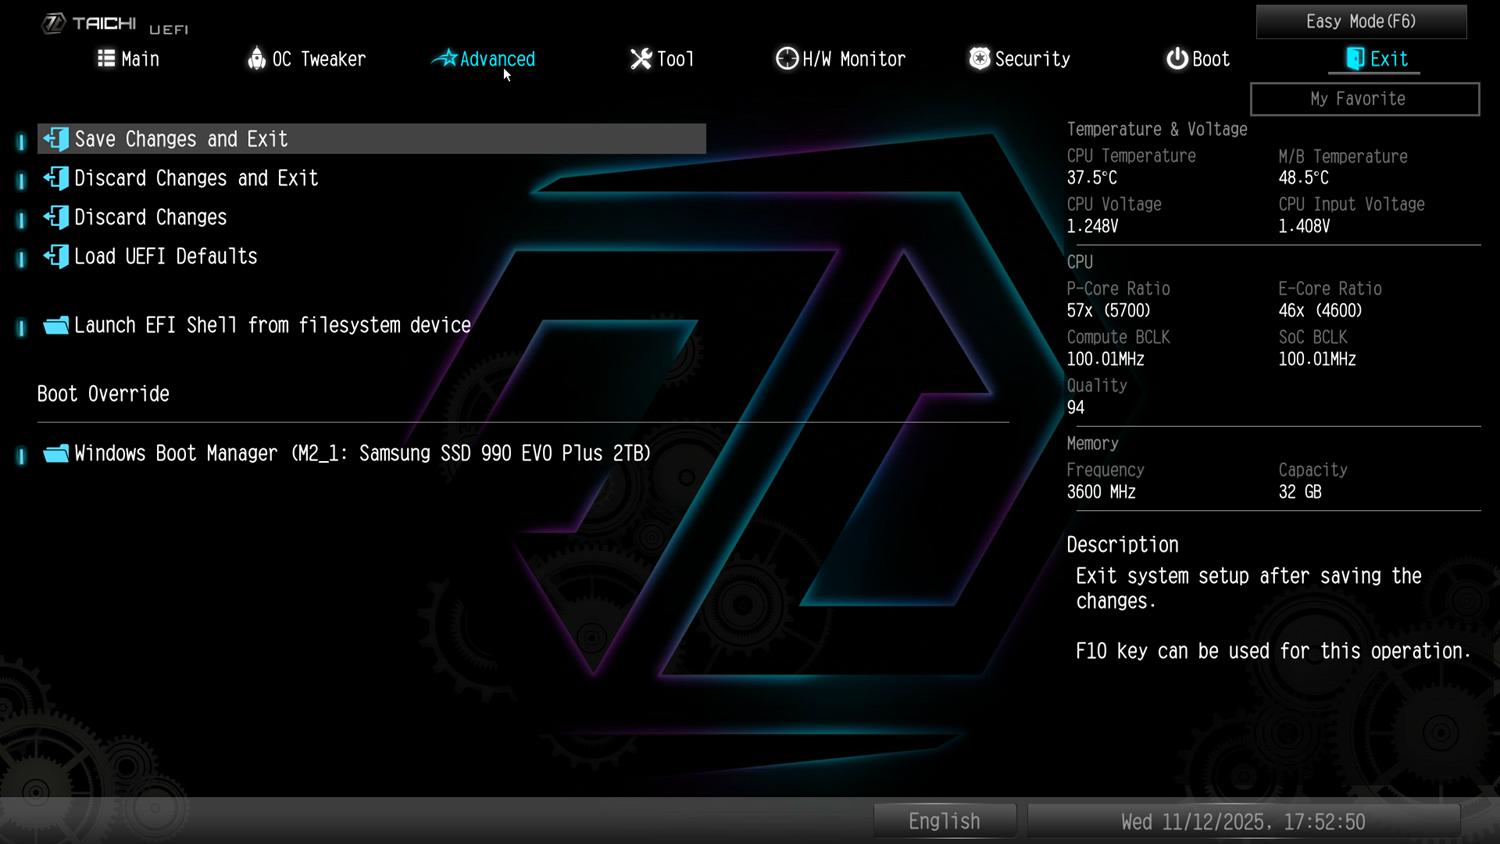Change the English language setting
1500x844 pixels.
pos(944,821)
